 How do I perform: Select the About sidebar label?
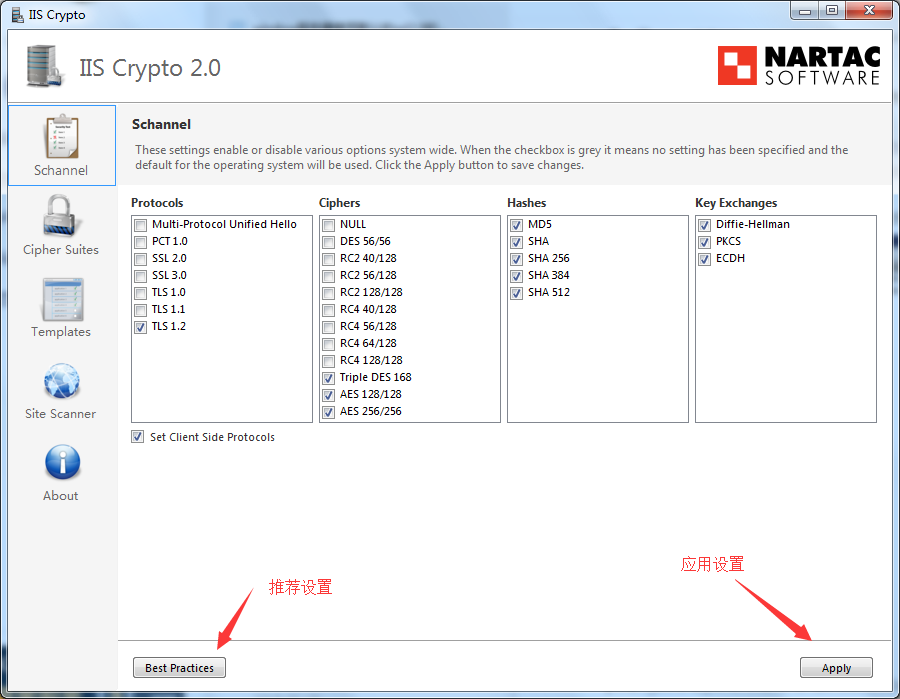point(61,496)
